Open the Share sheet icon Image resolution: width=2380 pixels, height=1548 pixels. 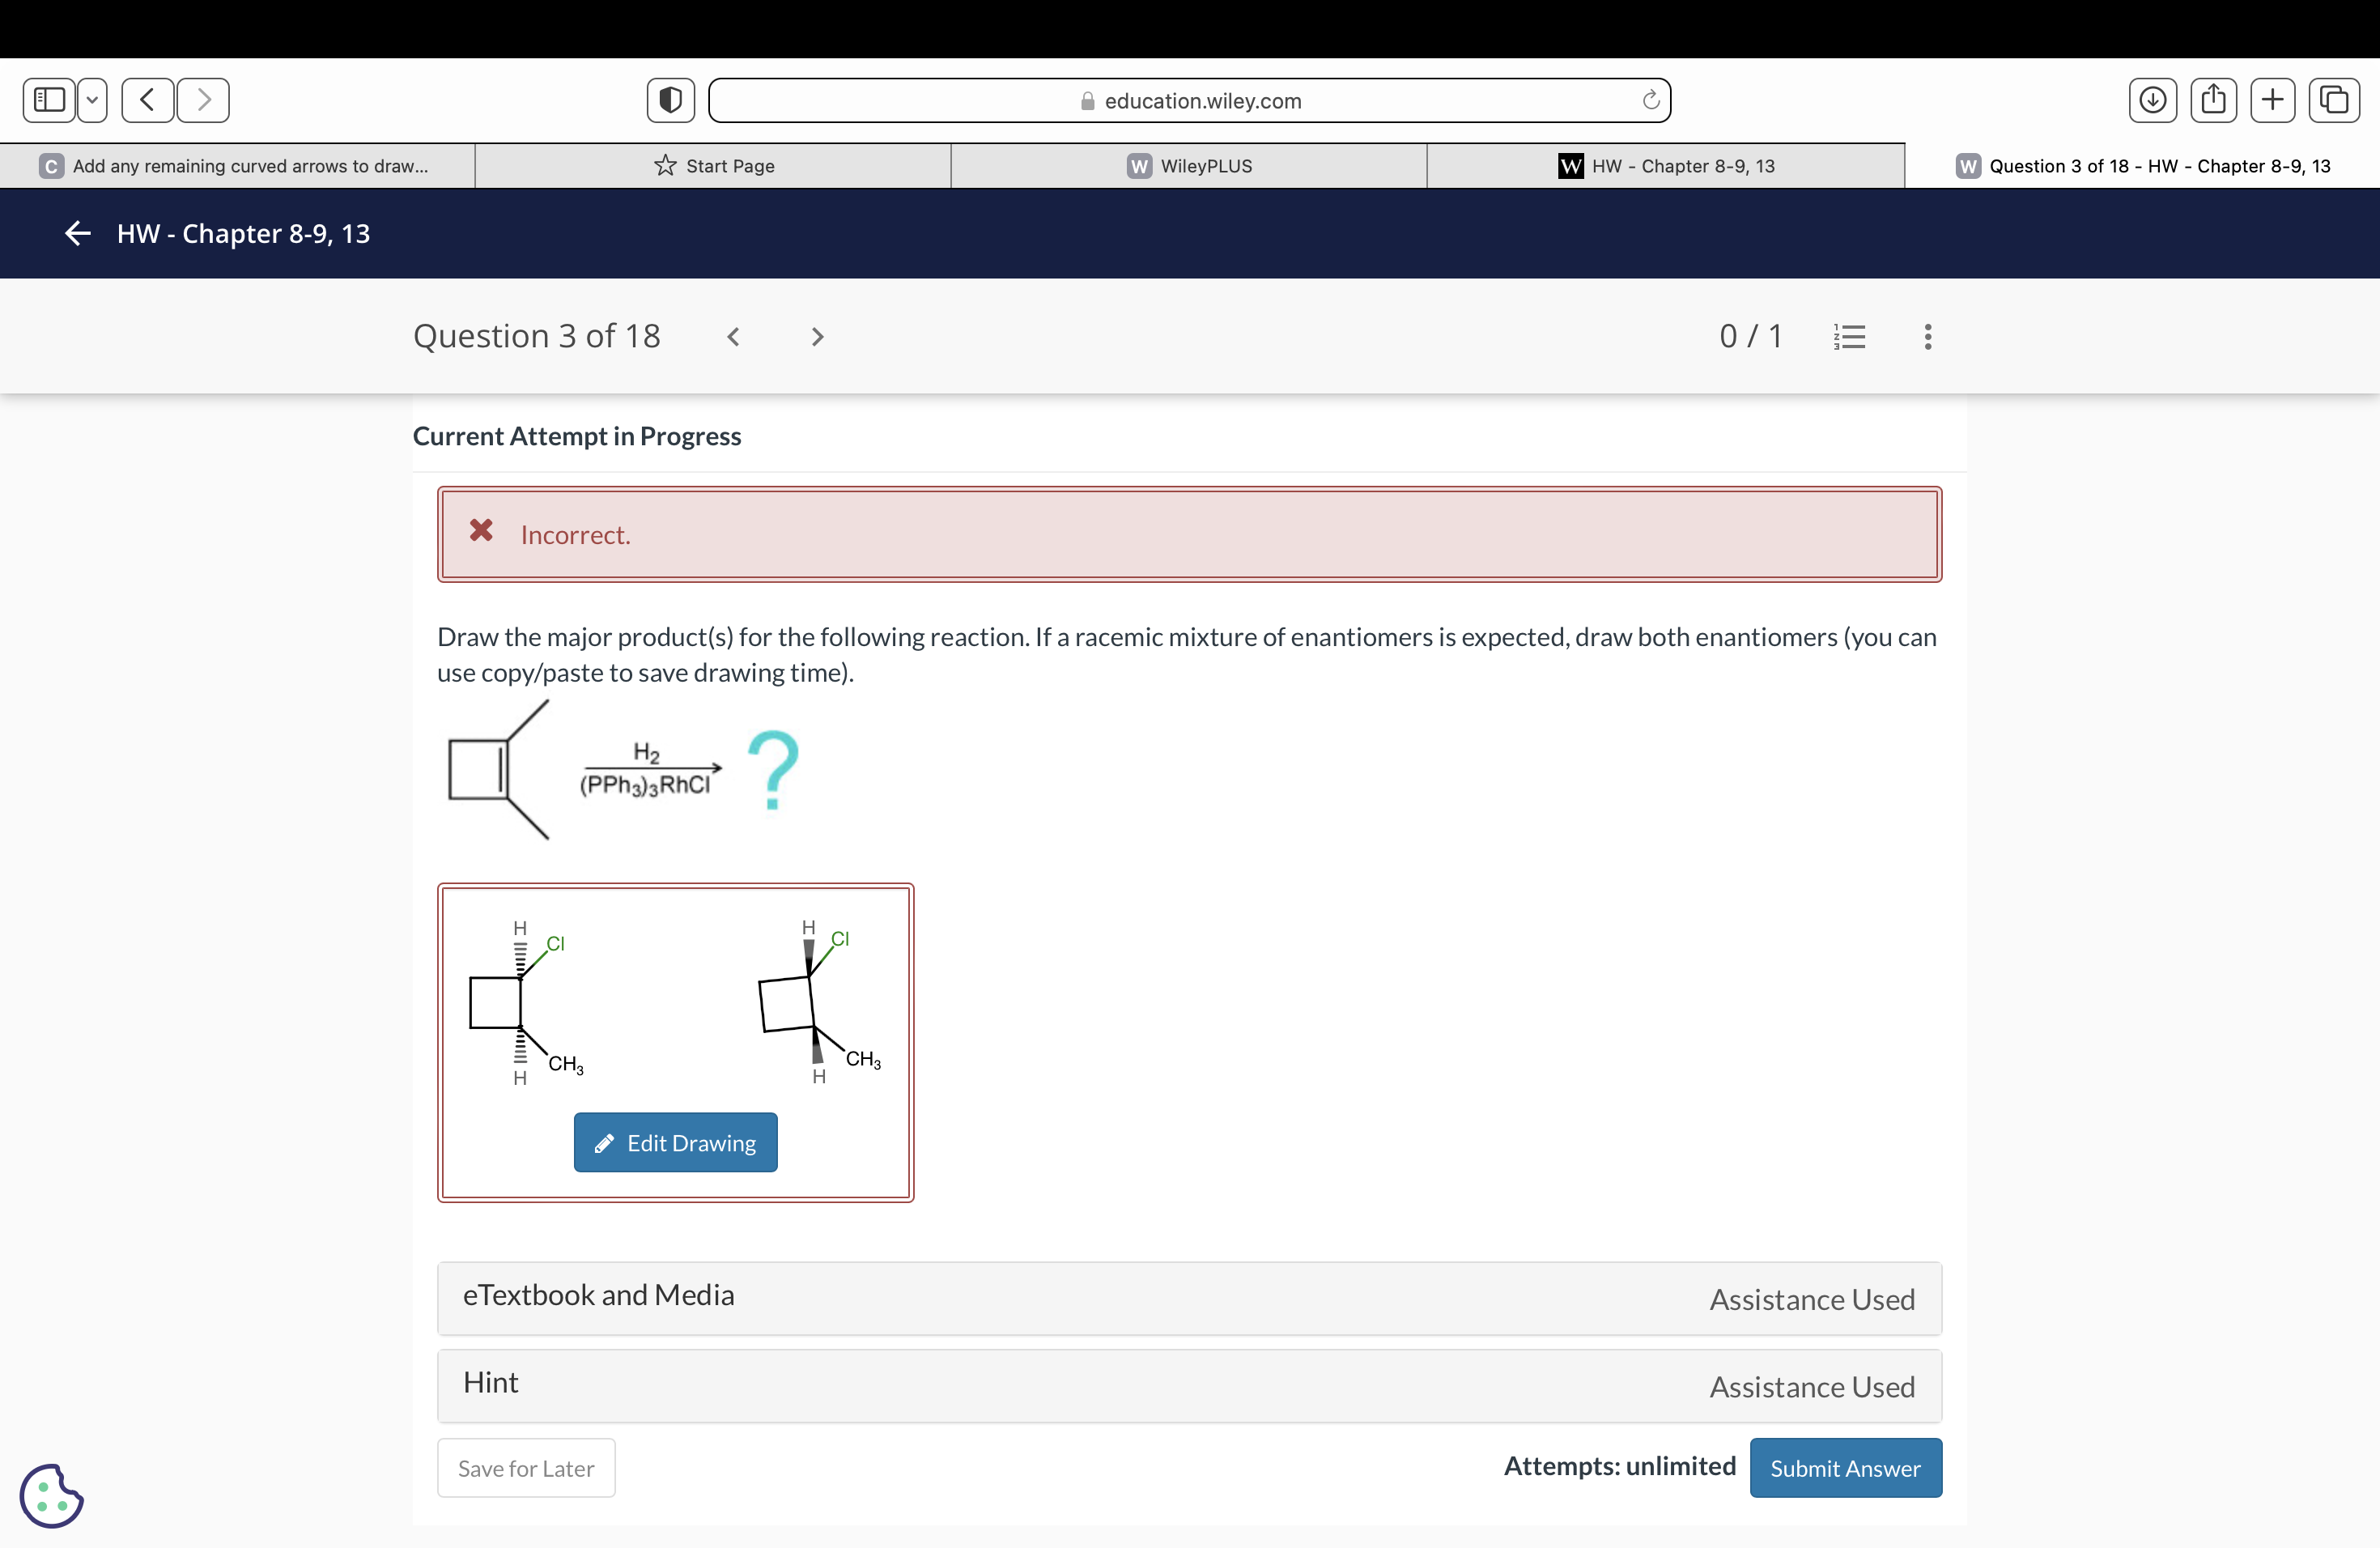click(2213, 99)
